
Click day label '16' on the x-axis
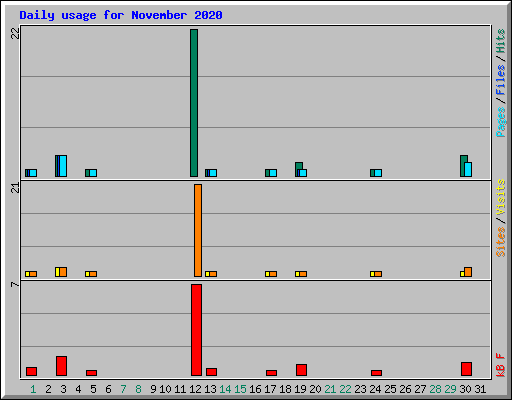(255, 389)
